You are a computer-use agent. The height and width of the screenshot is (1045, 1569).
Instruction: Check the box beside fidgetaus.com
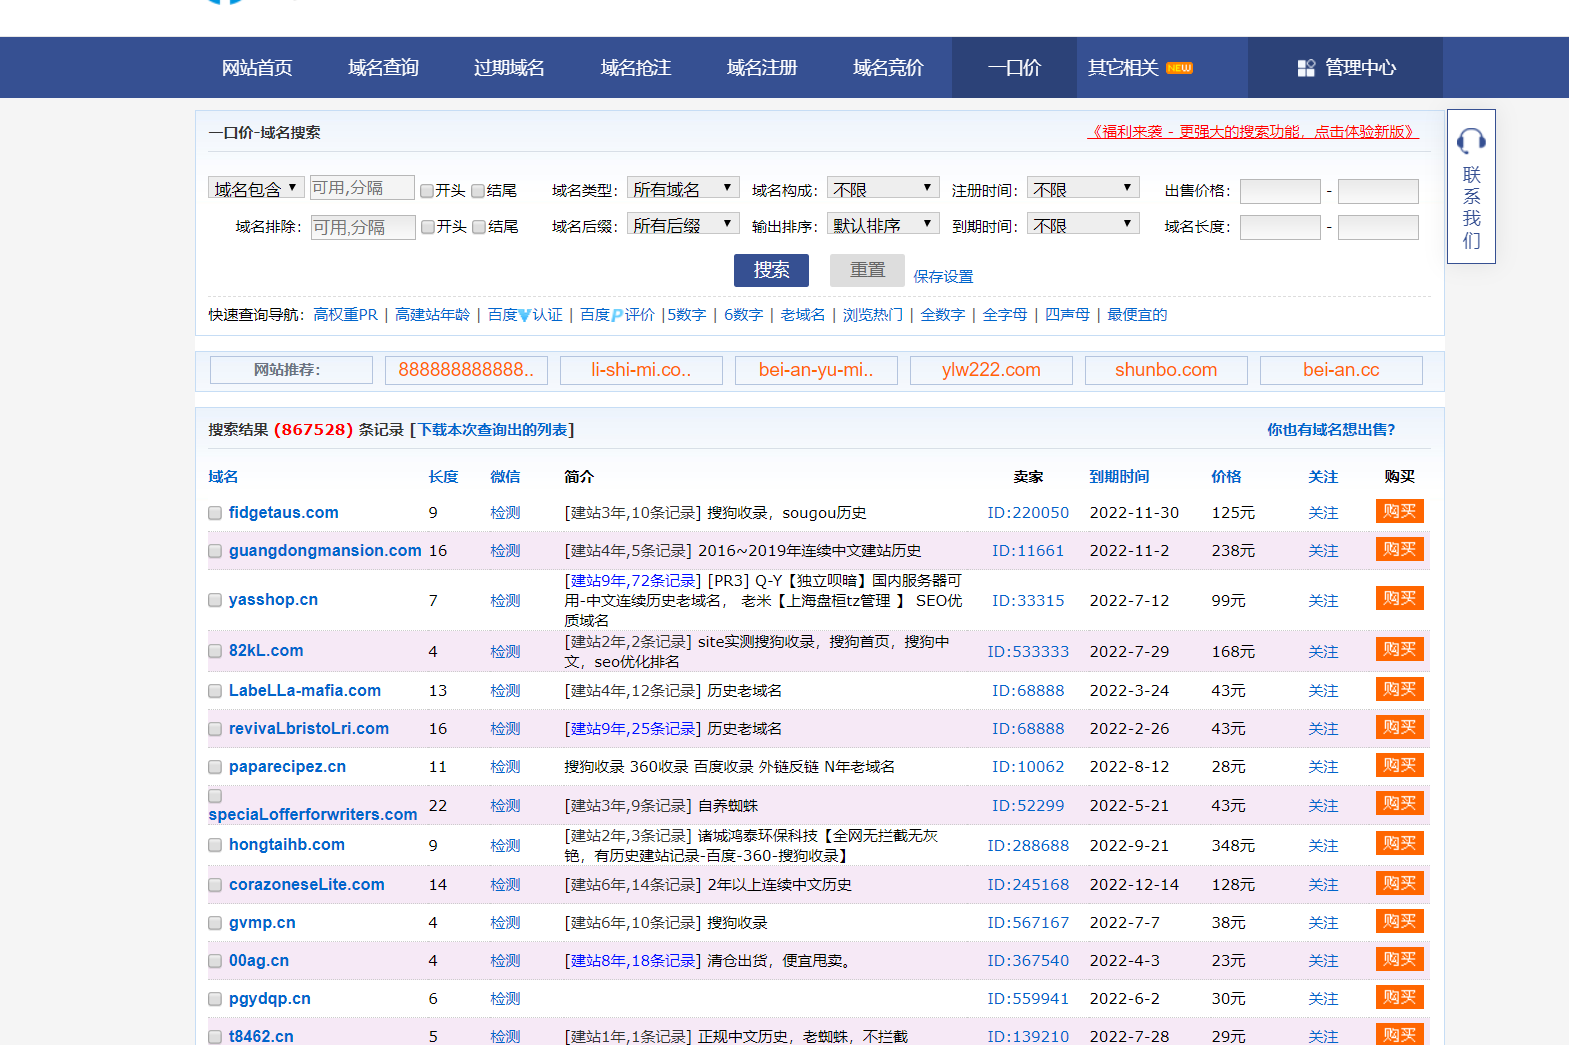pos(215,513)
